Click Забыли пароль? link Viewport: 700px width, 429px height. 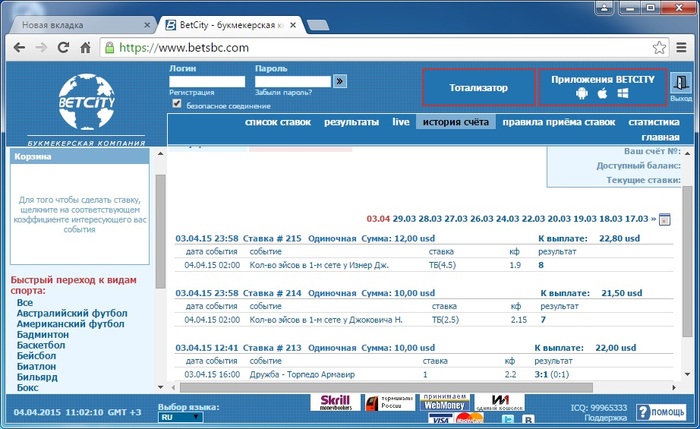click(283, 92)
